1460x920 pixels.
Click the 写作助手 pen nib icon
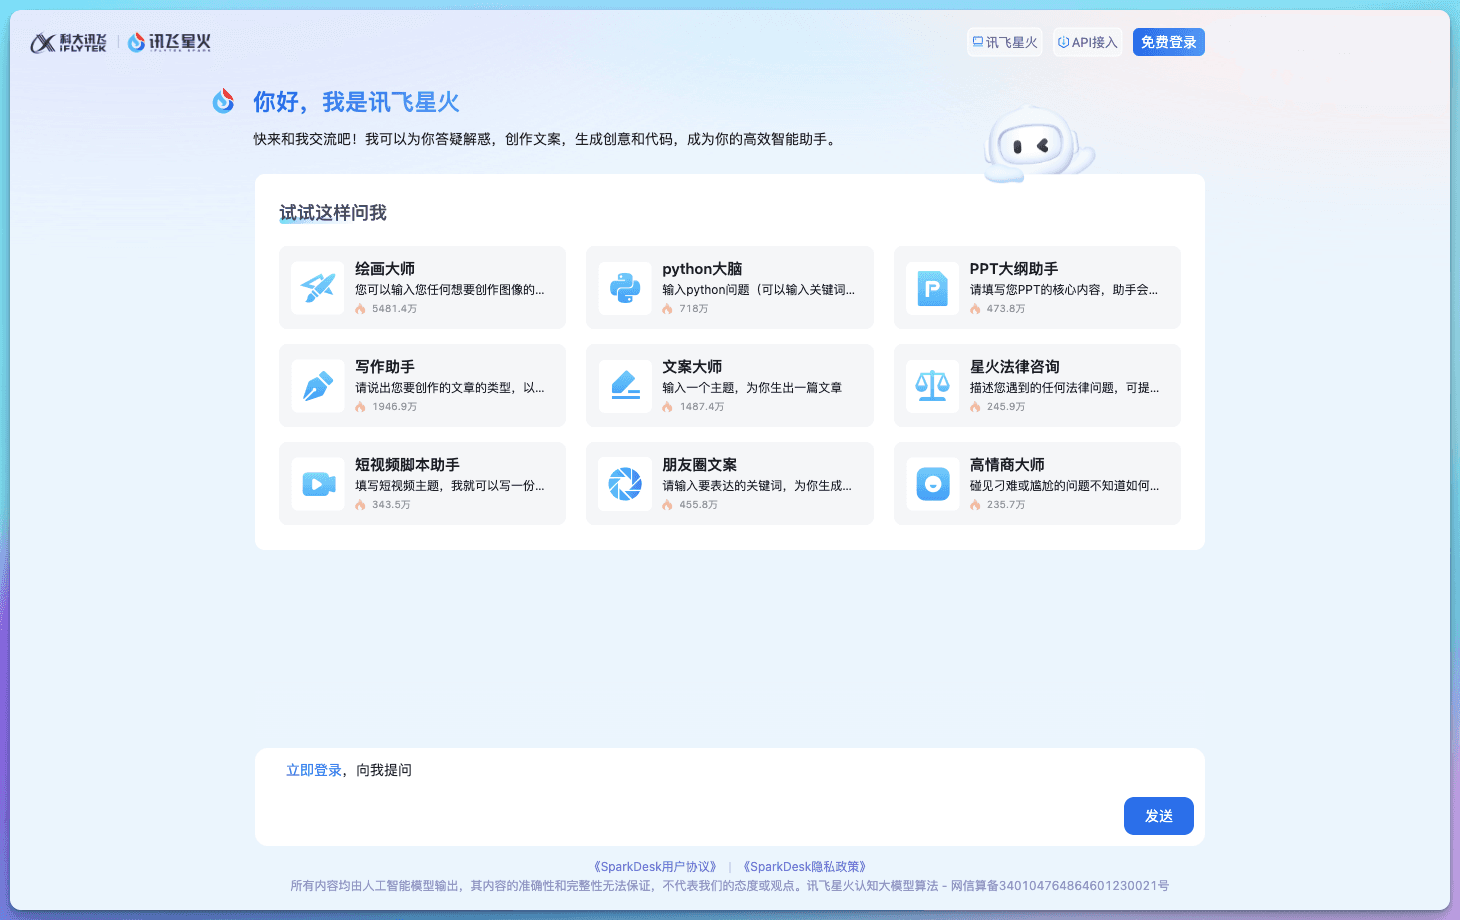pyautogui.click(x=318, y=386)
